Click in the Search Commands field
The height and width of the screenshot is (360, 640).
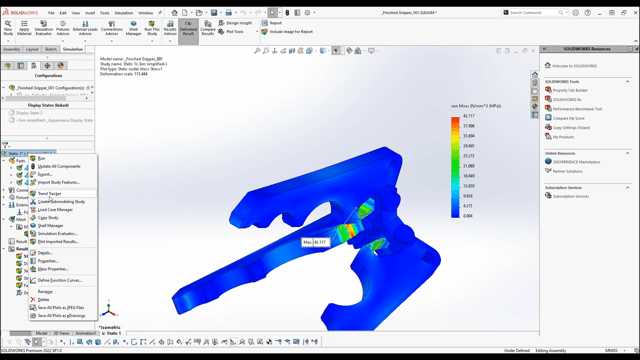coord(534,13)
